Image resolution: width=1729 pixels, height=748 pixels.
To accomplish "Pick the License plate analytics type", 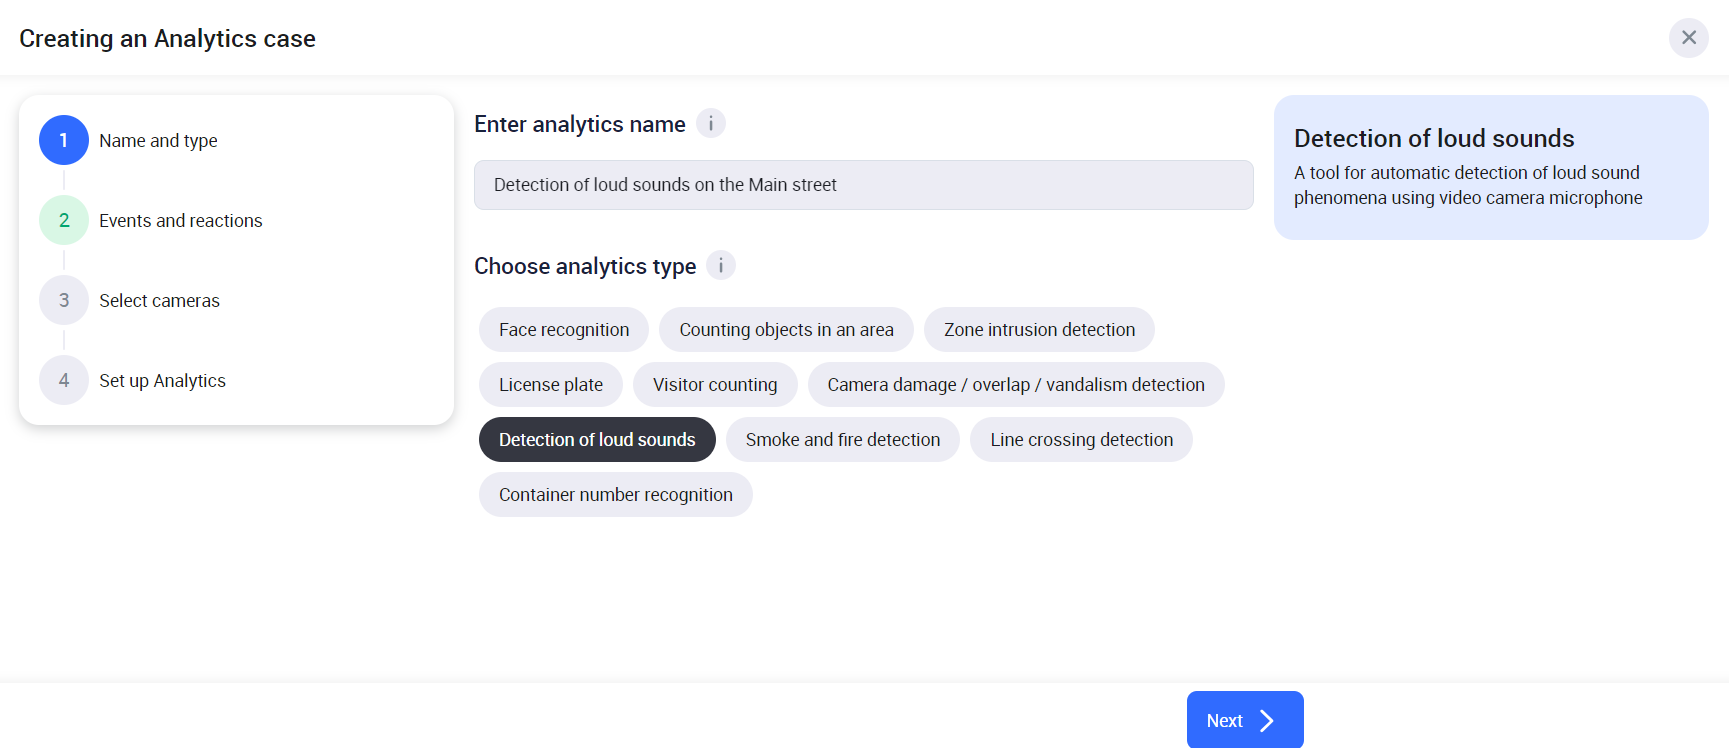I will coord(551,385).
